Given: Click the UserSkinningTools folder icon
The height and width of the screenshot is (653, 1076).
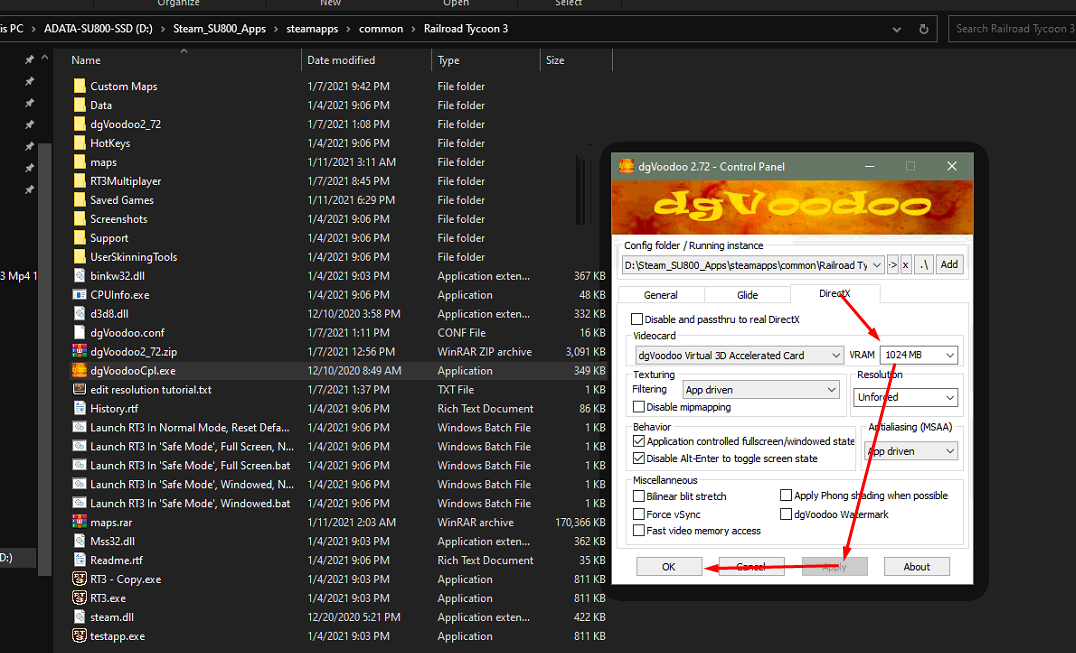Looking at the screenshot, I should coord(80,257).
